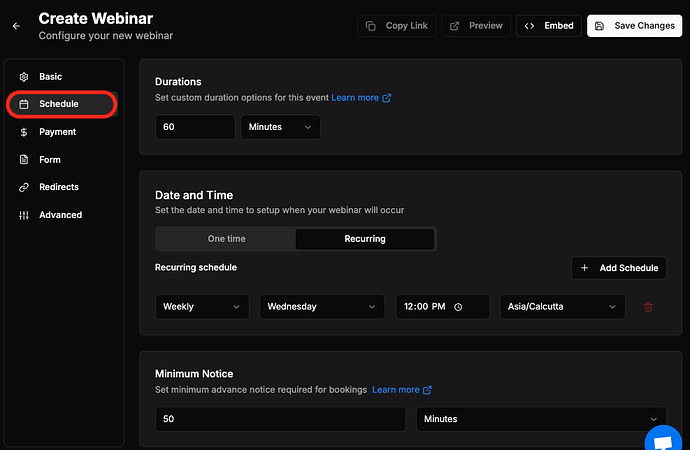Select the One time option

226,239
